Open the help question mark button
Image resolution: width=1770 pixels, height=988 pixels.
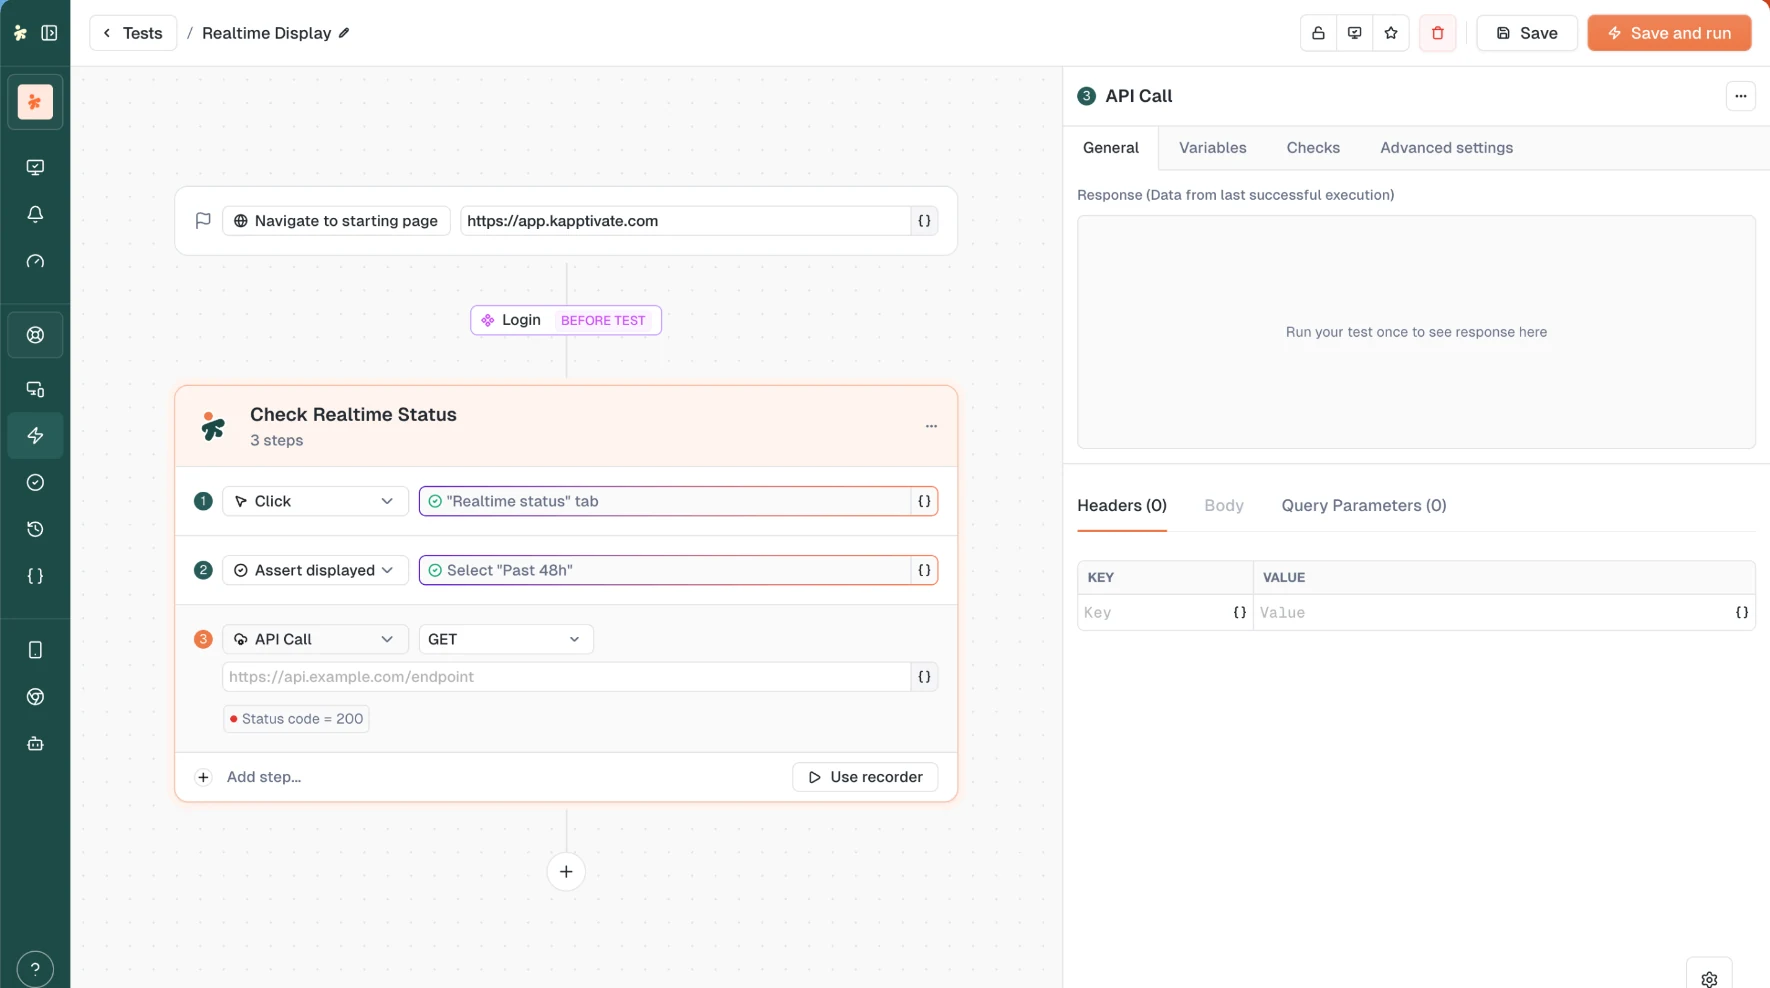[x=35, y=968]
